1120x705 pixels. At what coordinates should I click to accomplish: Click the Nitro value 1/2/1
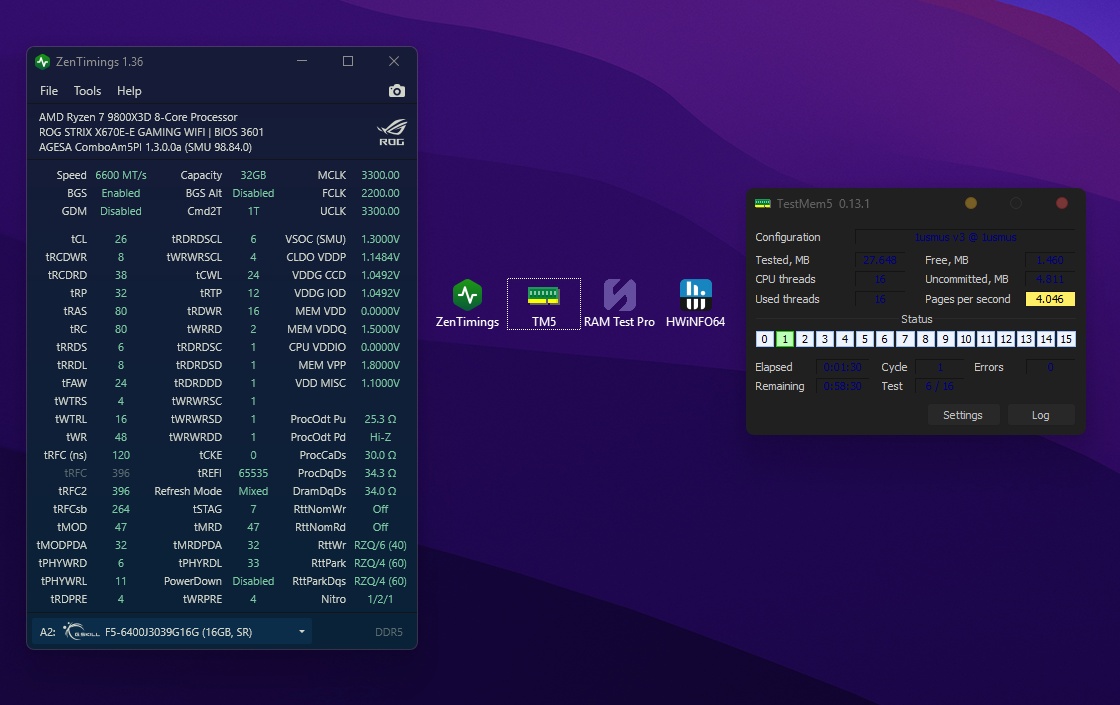tap(380, 599)
